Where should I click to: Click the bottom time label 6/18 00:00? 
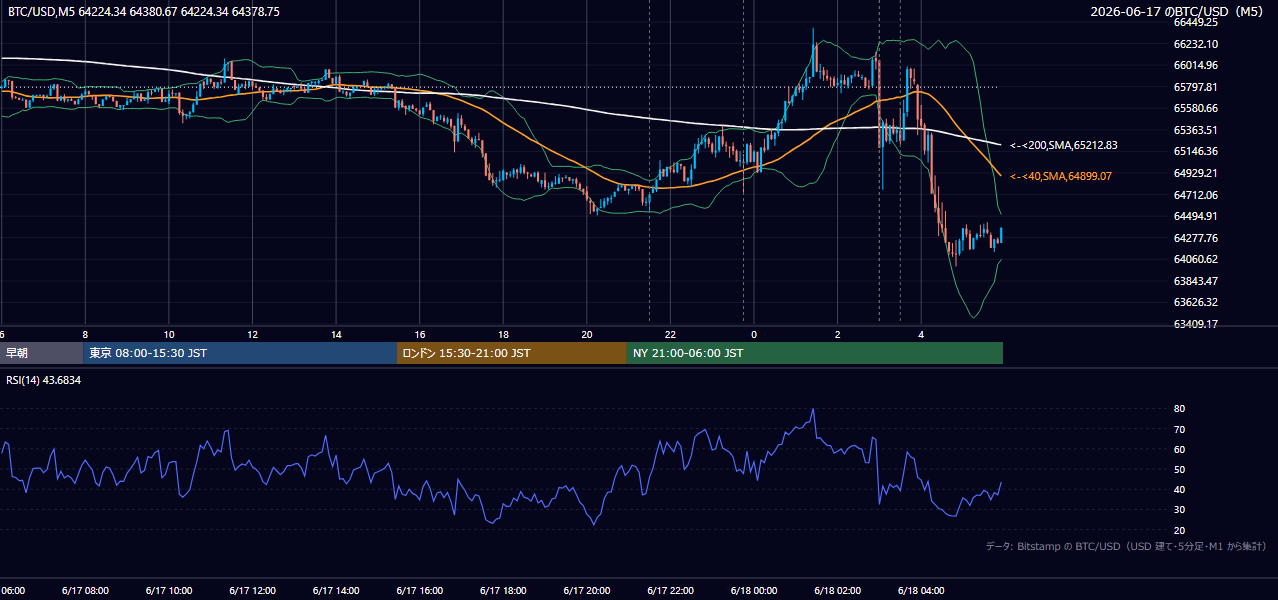point(754,591)
